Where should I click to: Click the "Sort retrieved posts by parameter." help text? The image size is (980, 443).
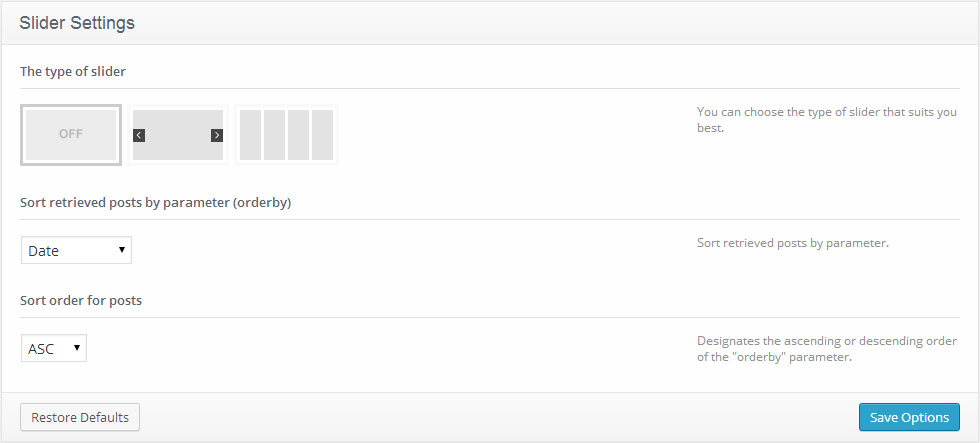click(x=792, y=243)
